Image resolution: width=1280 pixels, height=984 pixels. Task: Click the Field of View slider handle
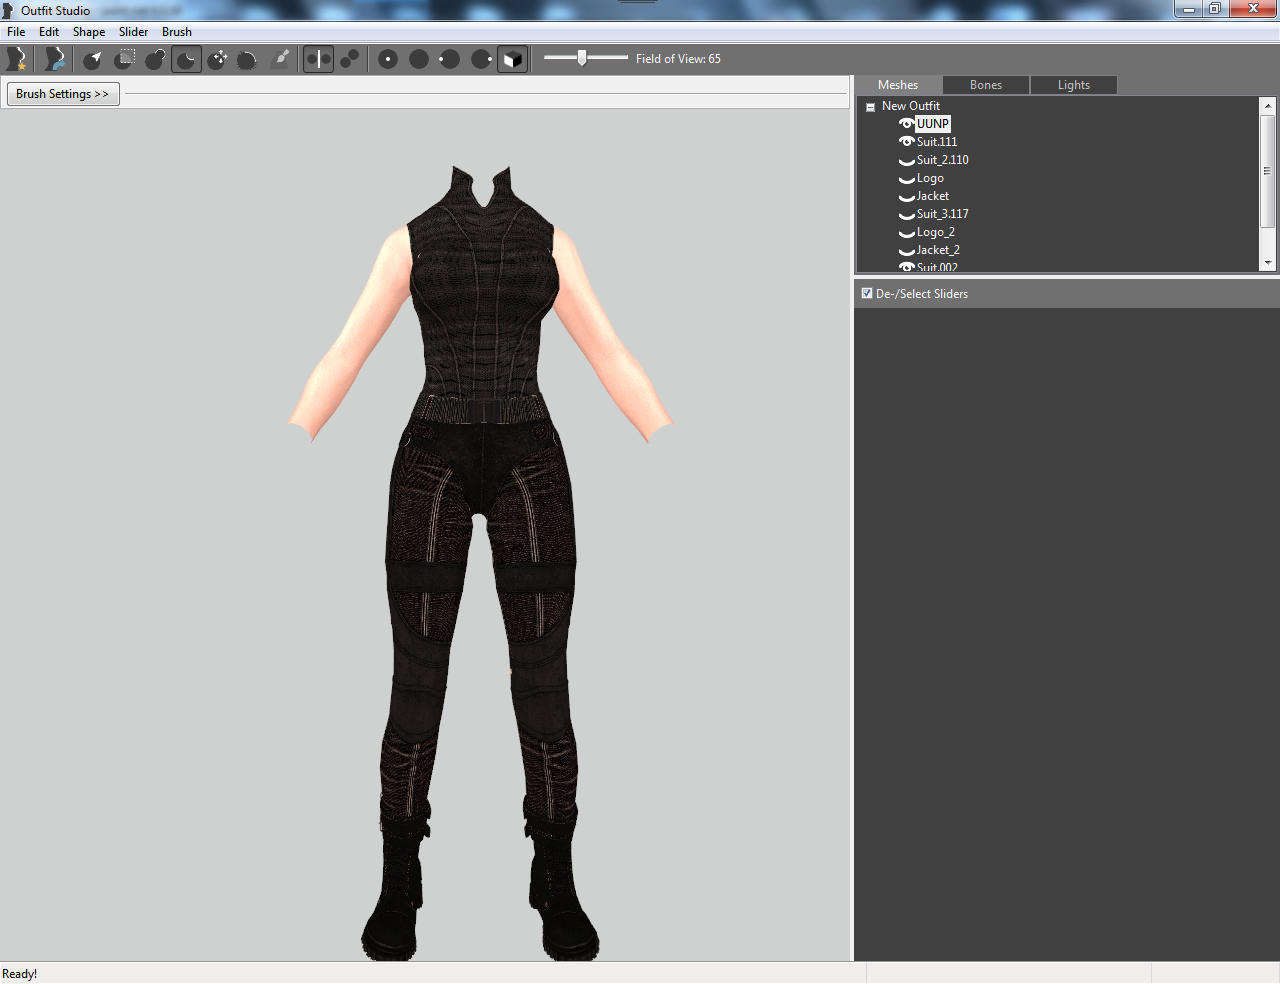(582, 58)
